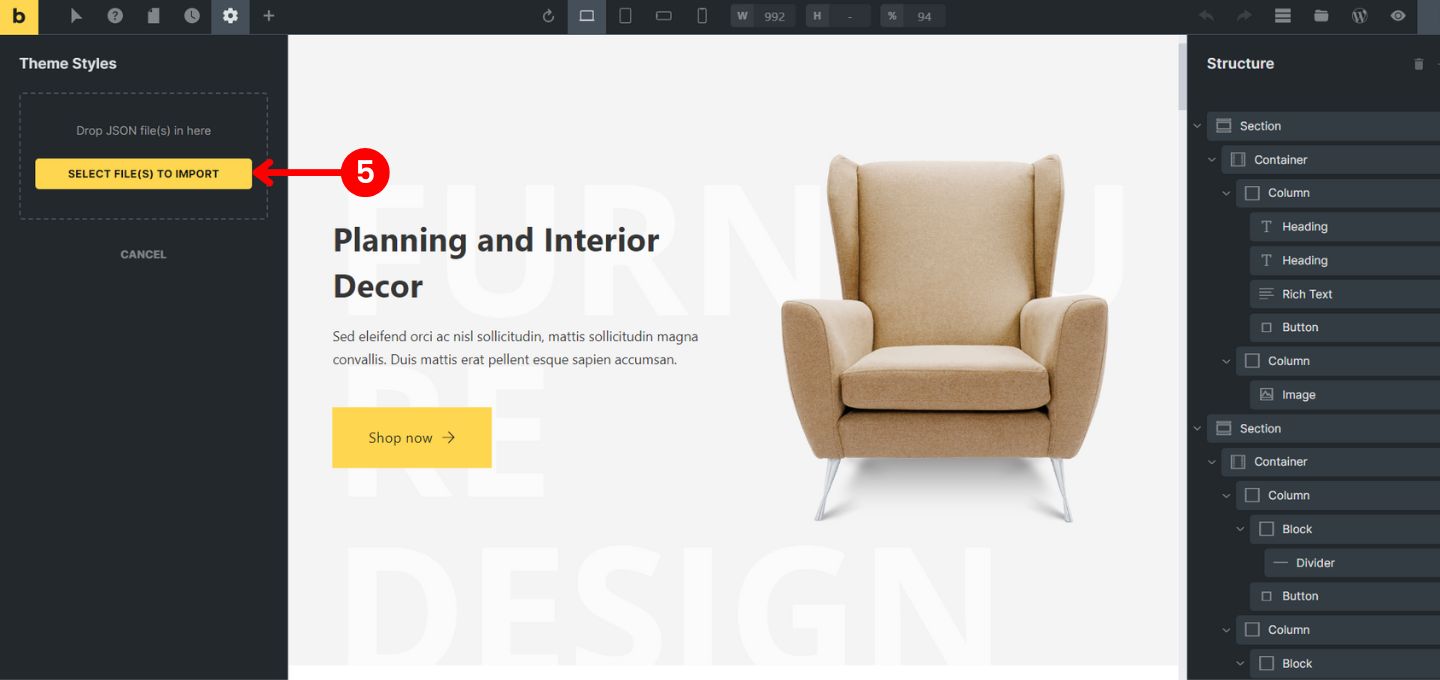The height and width of the screenshot is (680, 1440).
Task: Open the templates folder icon
Action: (1321, 16)
